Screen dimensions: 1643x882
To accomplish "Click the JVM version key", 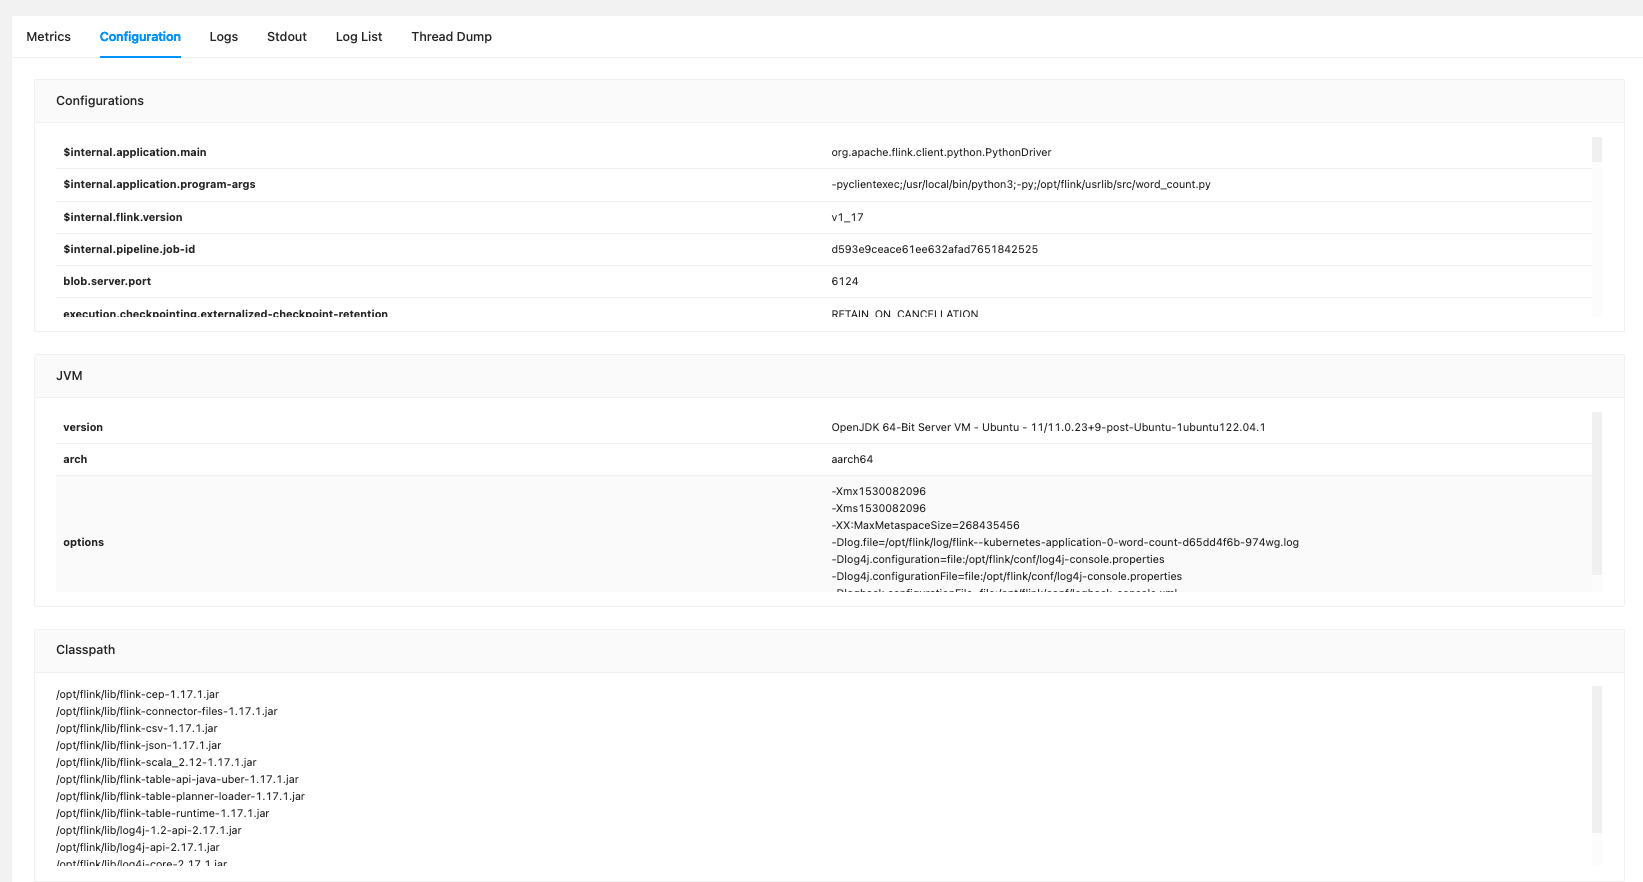I will [x=83, y=427].
